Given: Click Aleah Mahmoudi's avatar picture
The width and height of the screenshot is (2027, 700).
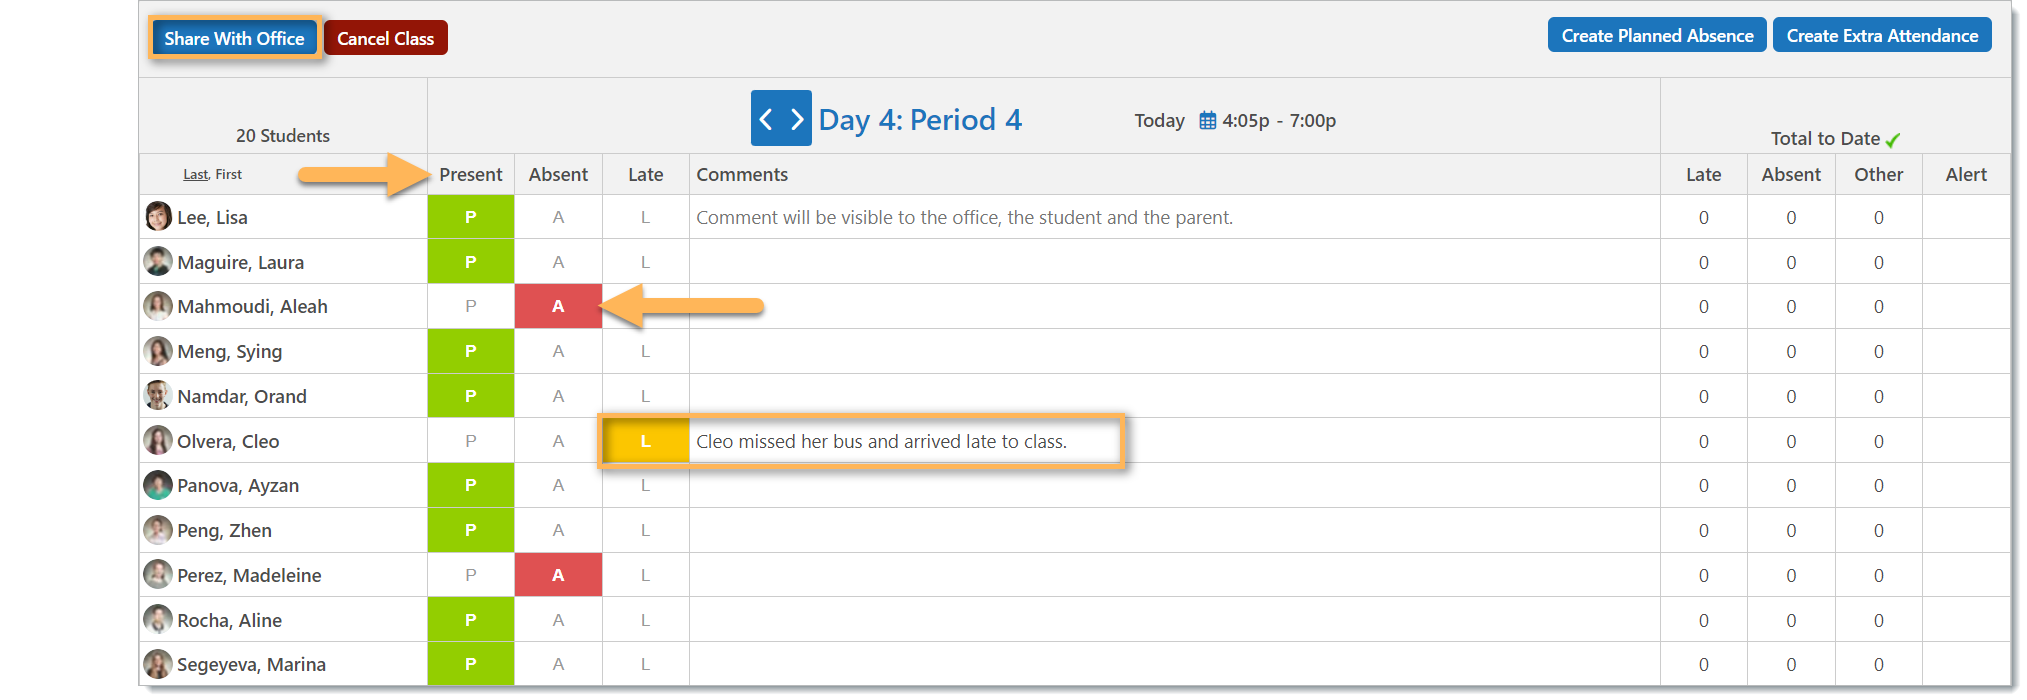Looking at the screenshot, I should tap(158, 306).
